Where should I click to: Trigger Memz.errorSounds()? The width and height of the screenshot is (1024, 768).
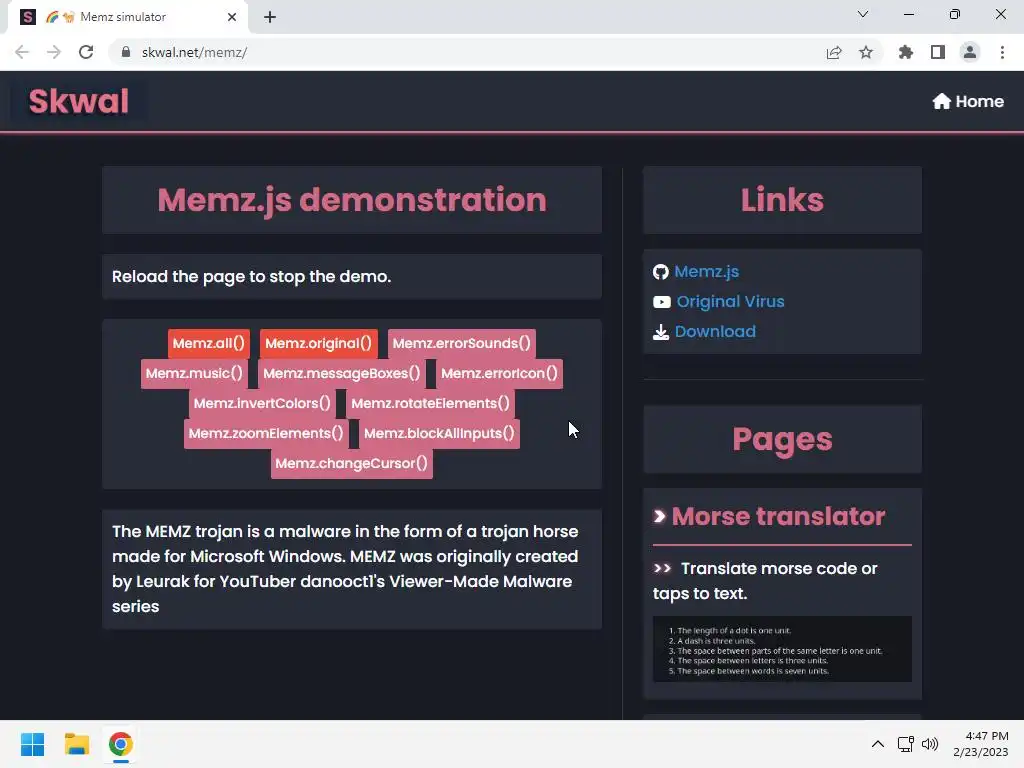point(462,344)
